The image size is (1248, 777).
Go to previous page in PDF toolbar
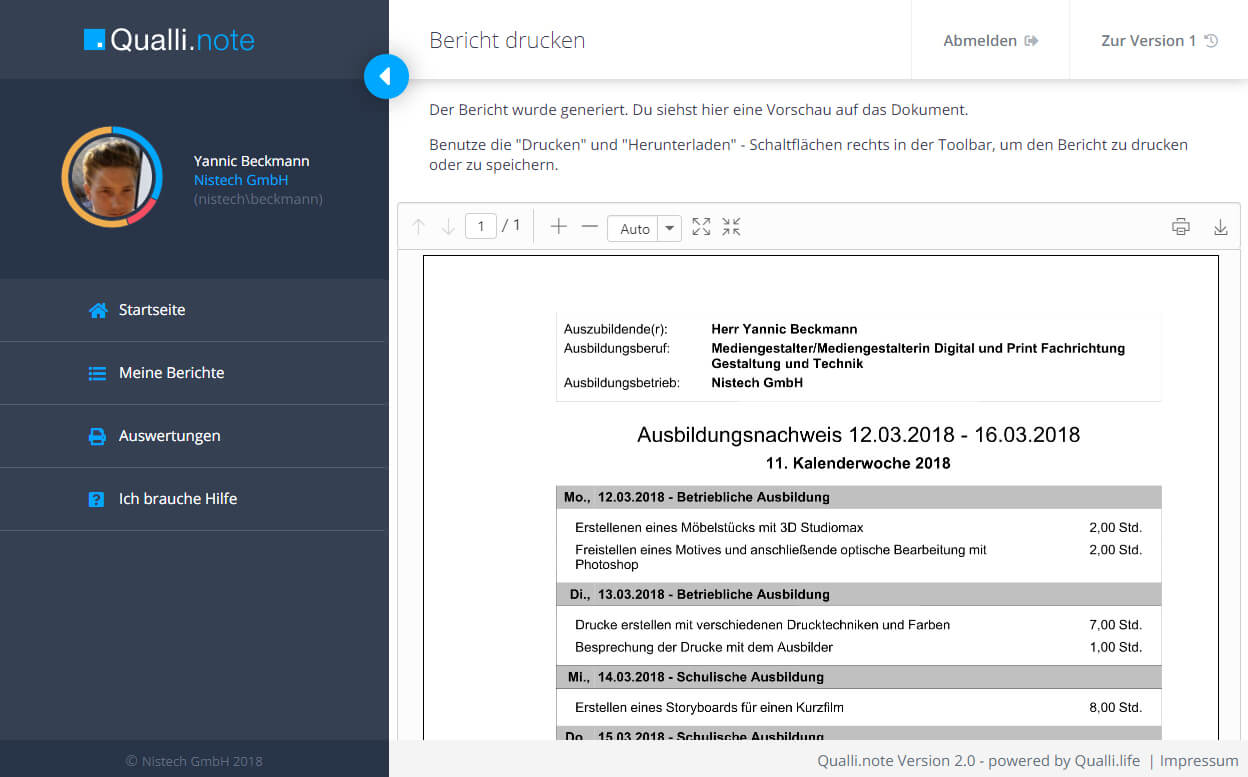point(418,227)
